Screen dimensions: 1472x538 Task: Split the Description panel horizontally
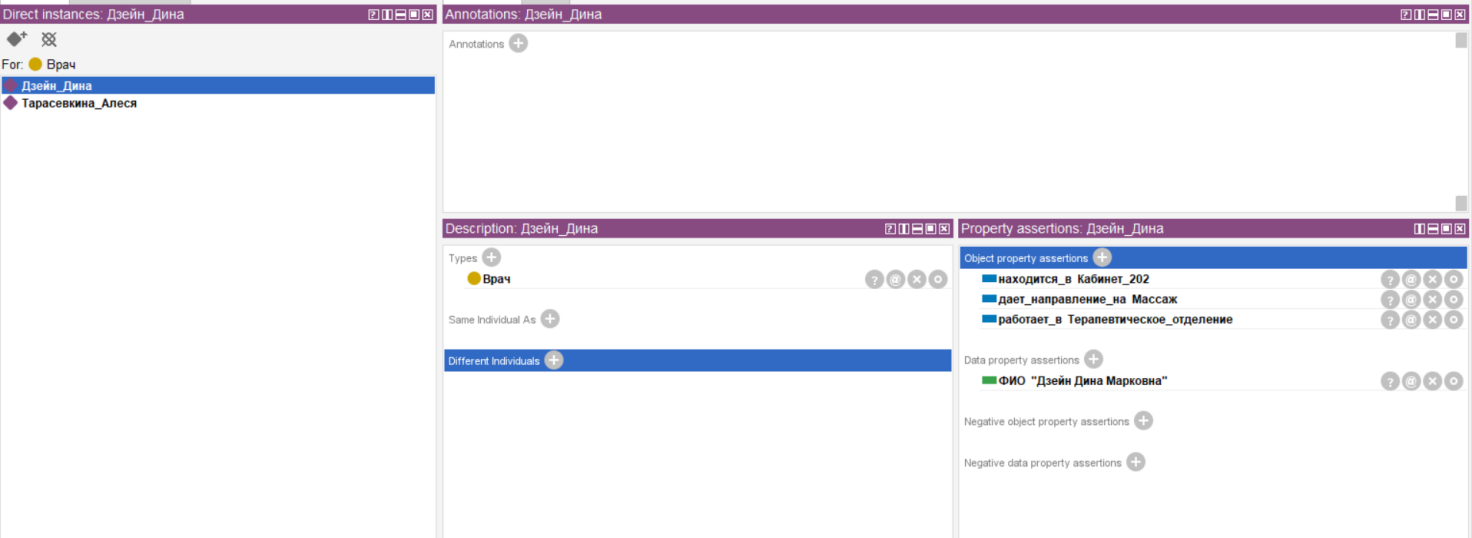(917, 229)
